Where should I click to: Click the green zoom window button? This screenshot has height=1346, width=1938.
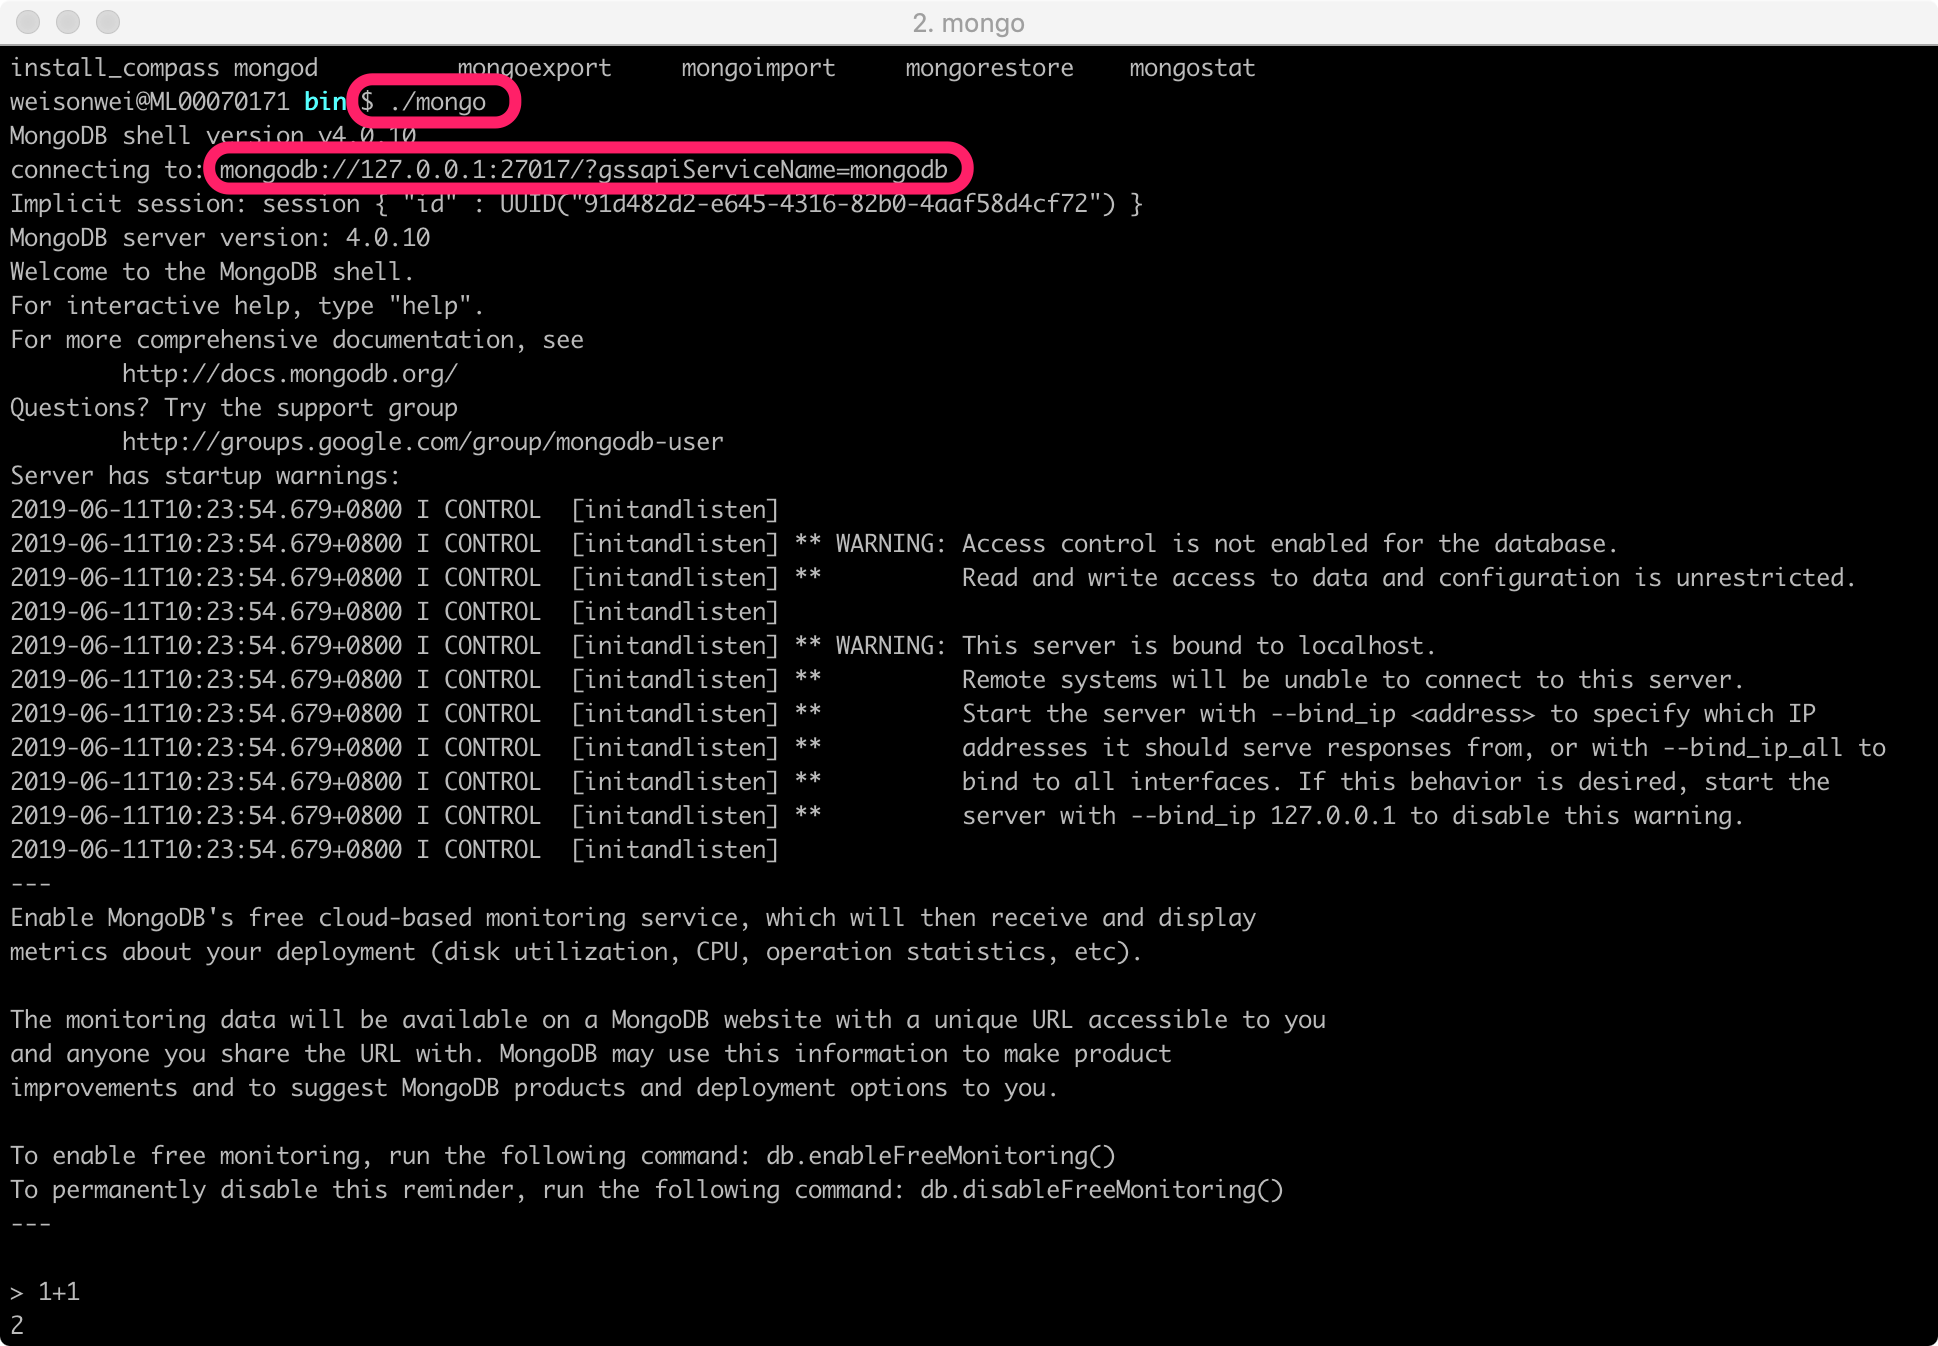(x=108, y=22)
